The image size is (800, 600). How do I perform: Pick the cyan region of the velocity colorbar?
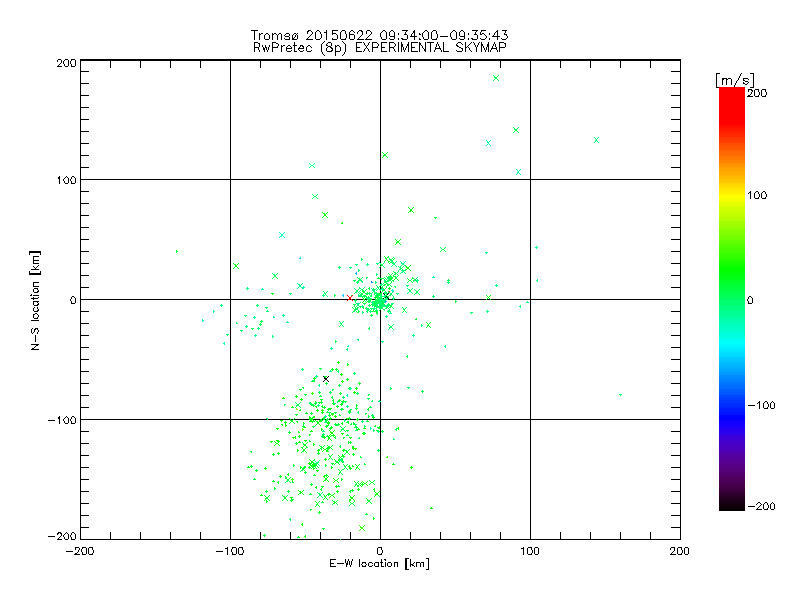pyautogui.click(x=732, y=344)
